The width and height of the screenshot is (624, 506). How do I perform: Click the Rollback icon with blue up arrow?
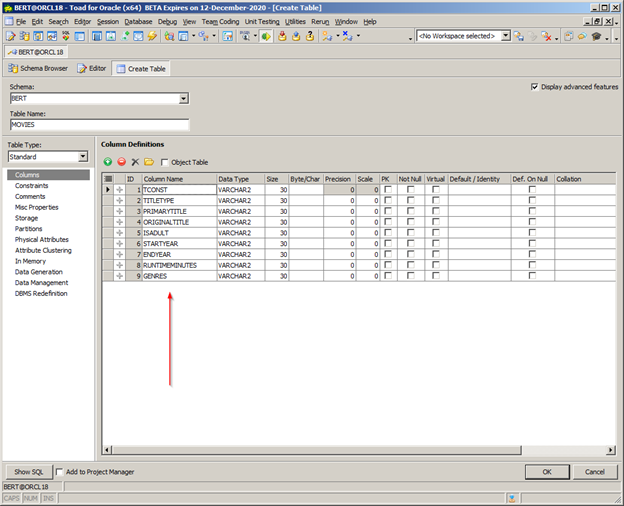click(296, 36)
